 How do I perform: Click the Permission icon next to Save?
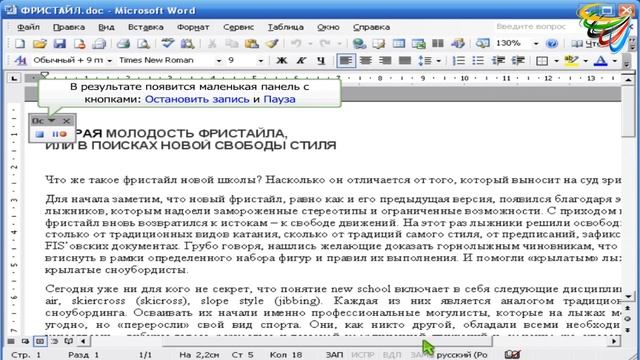point(79,43)
